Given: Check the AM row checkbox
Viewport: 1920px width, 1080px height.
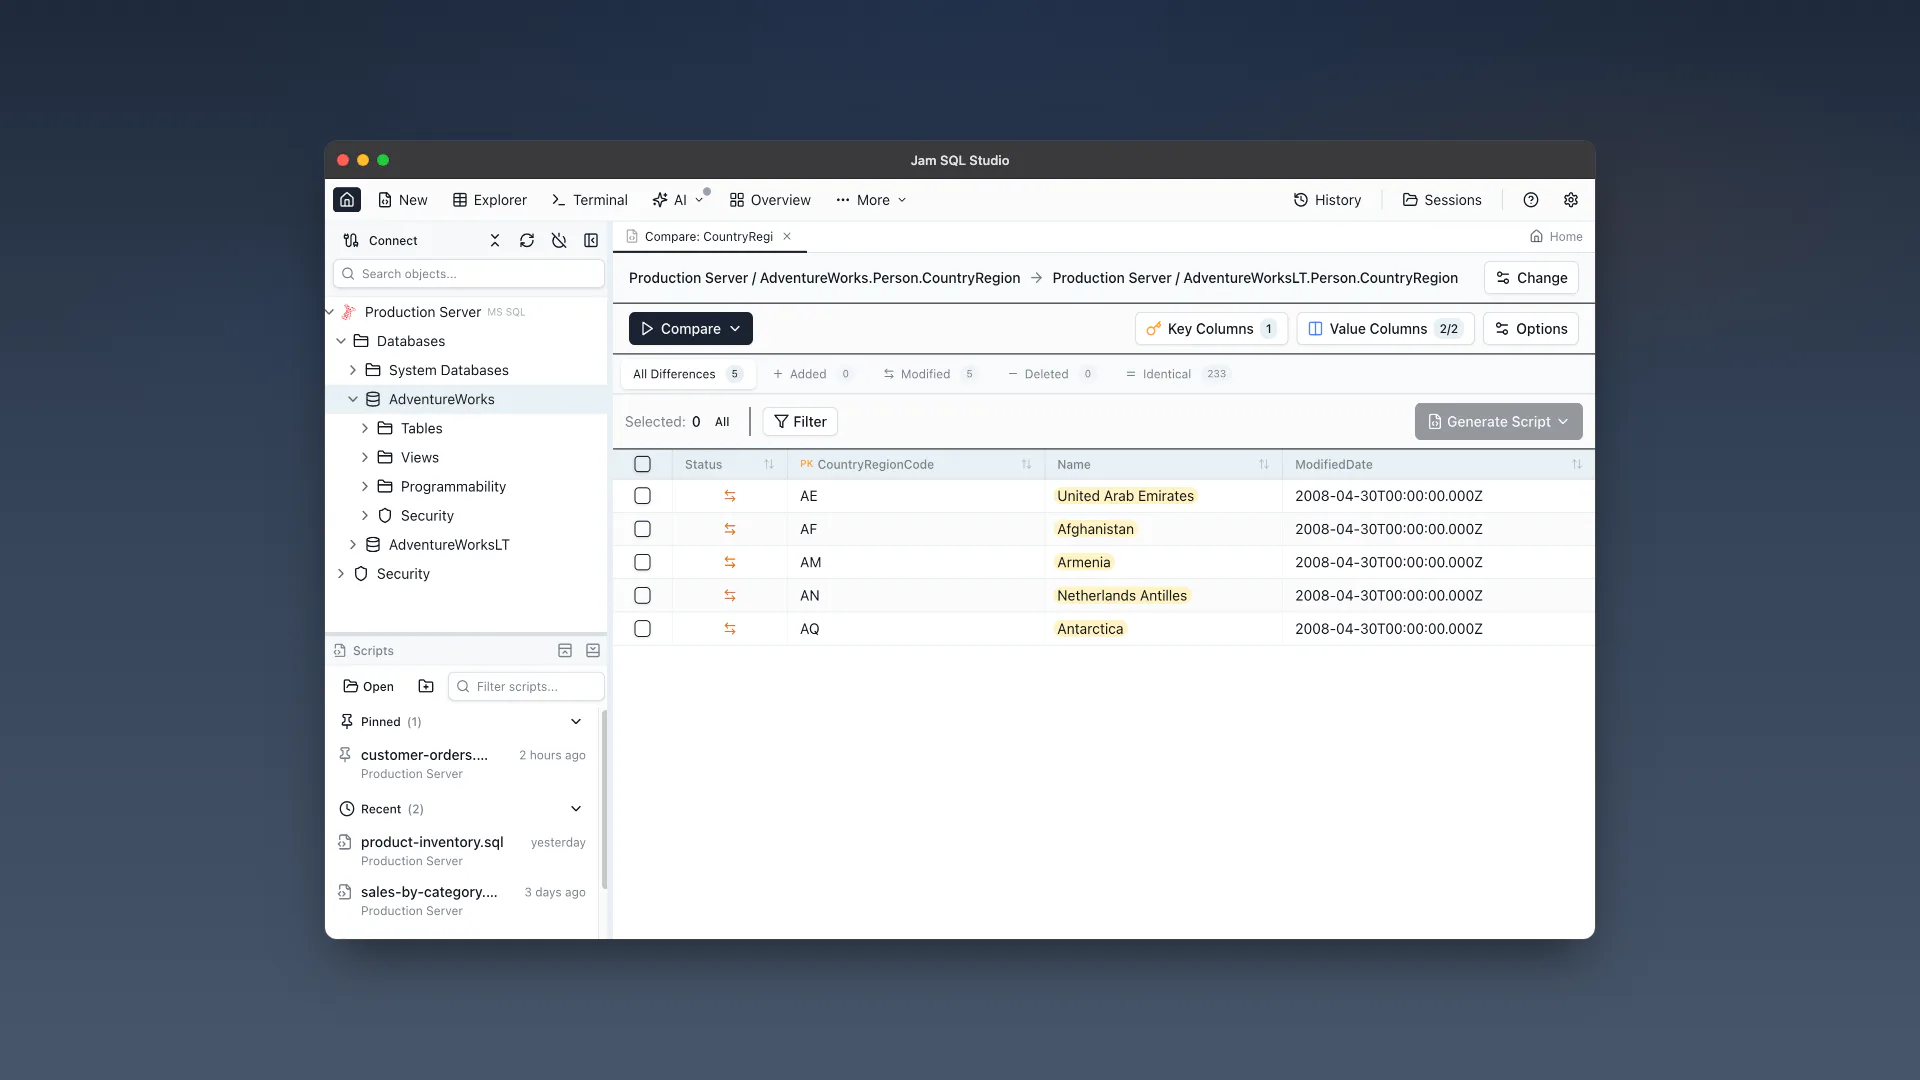Looking at the screenshot, I should coord(643,563).
